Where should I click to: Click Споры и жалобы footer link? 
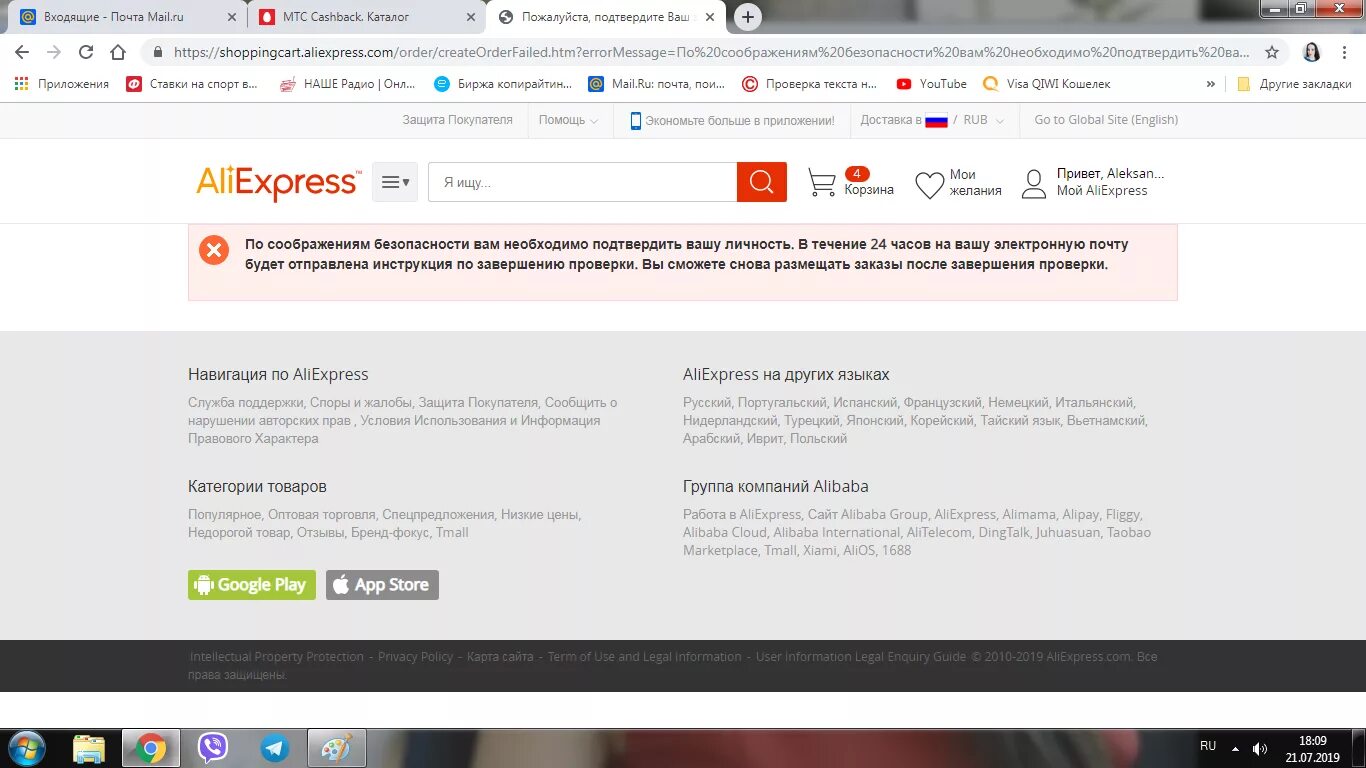pos(361,403)
